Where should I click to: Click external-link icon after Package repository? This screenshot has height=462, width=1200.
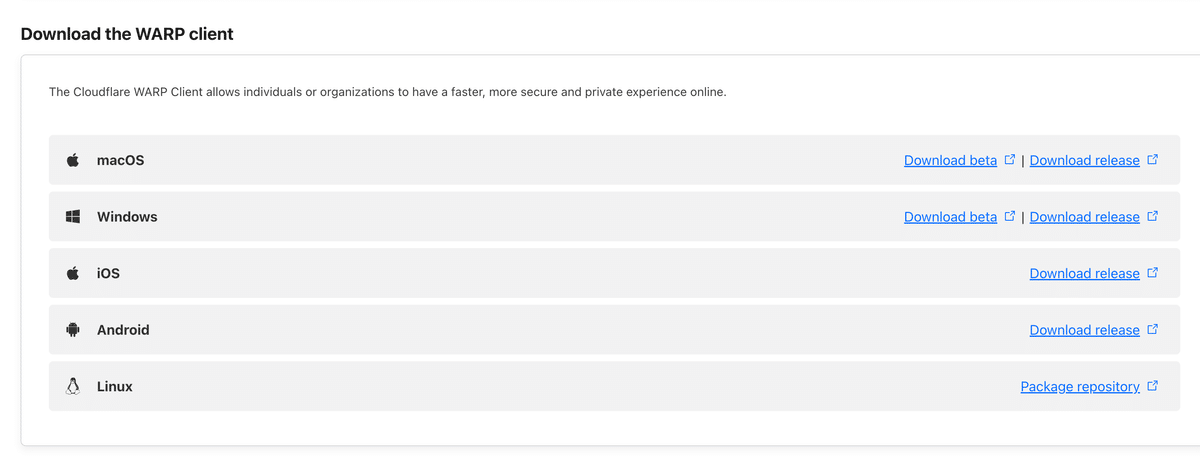point(1153,385)
